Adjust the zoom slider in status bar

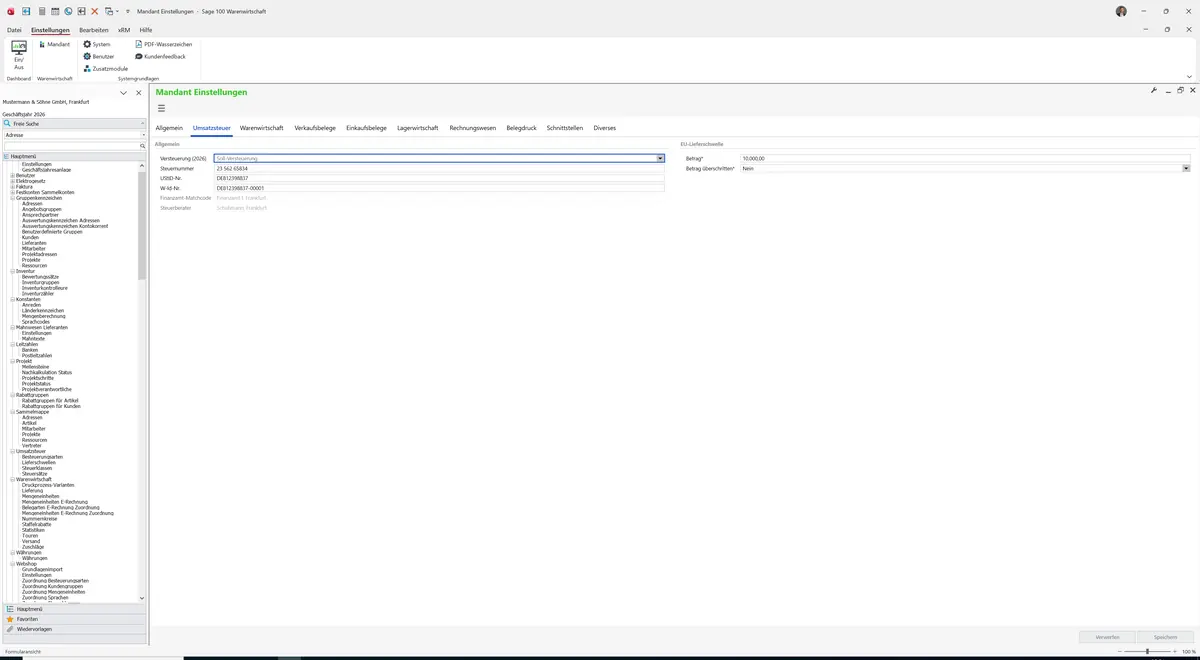tap(1146, 651)
